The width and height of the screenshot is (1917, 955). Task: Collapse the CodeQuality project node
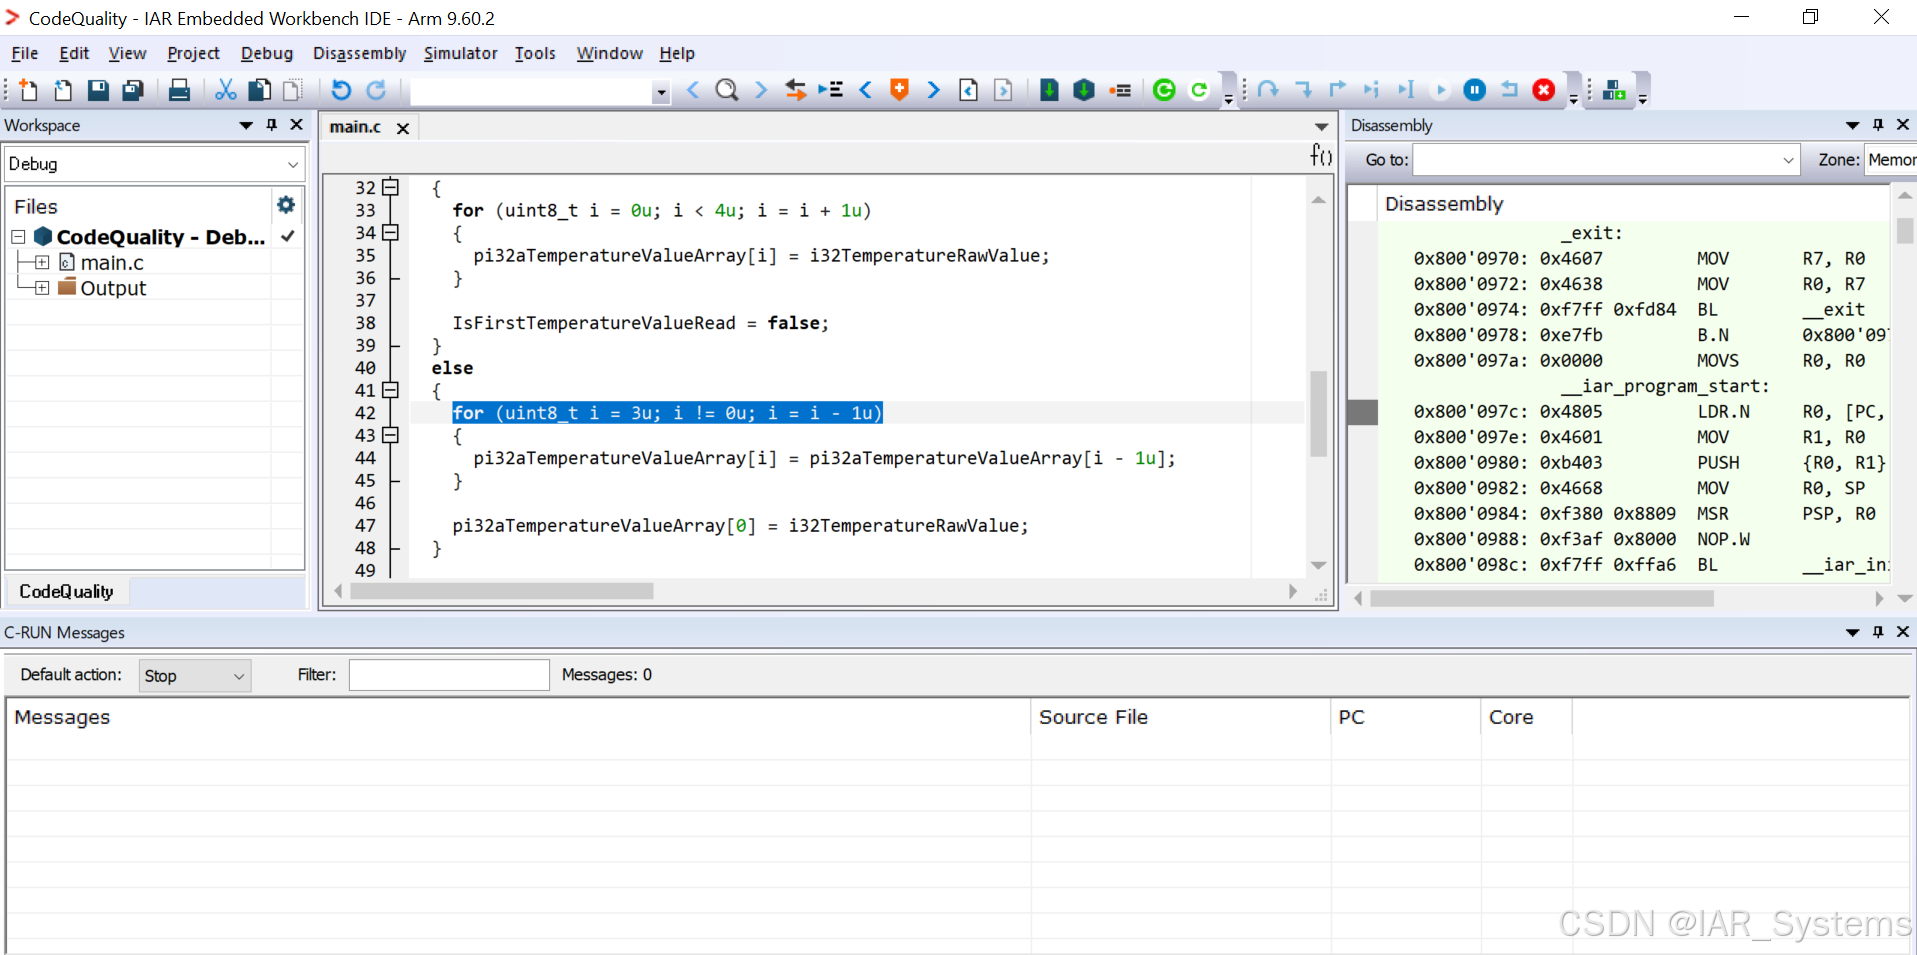pyautogui.click(x=18, y=237)
